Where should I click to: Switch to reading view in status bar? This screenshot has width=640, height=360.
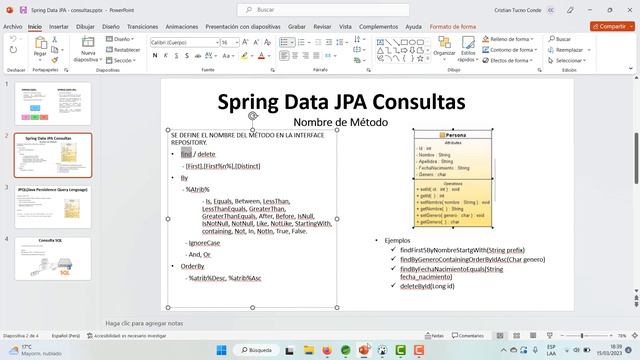[x=533, y=336]
